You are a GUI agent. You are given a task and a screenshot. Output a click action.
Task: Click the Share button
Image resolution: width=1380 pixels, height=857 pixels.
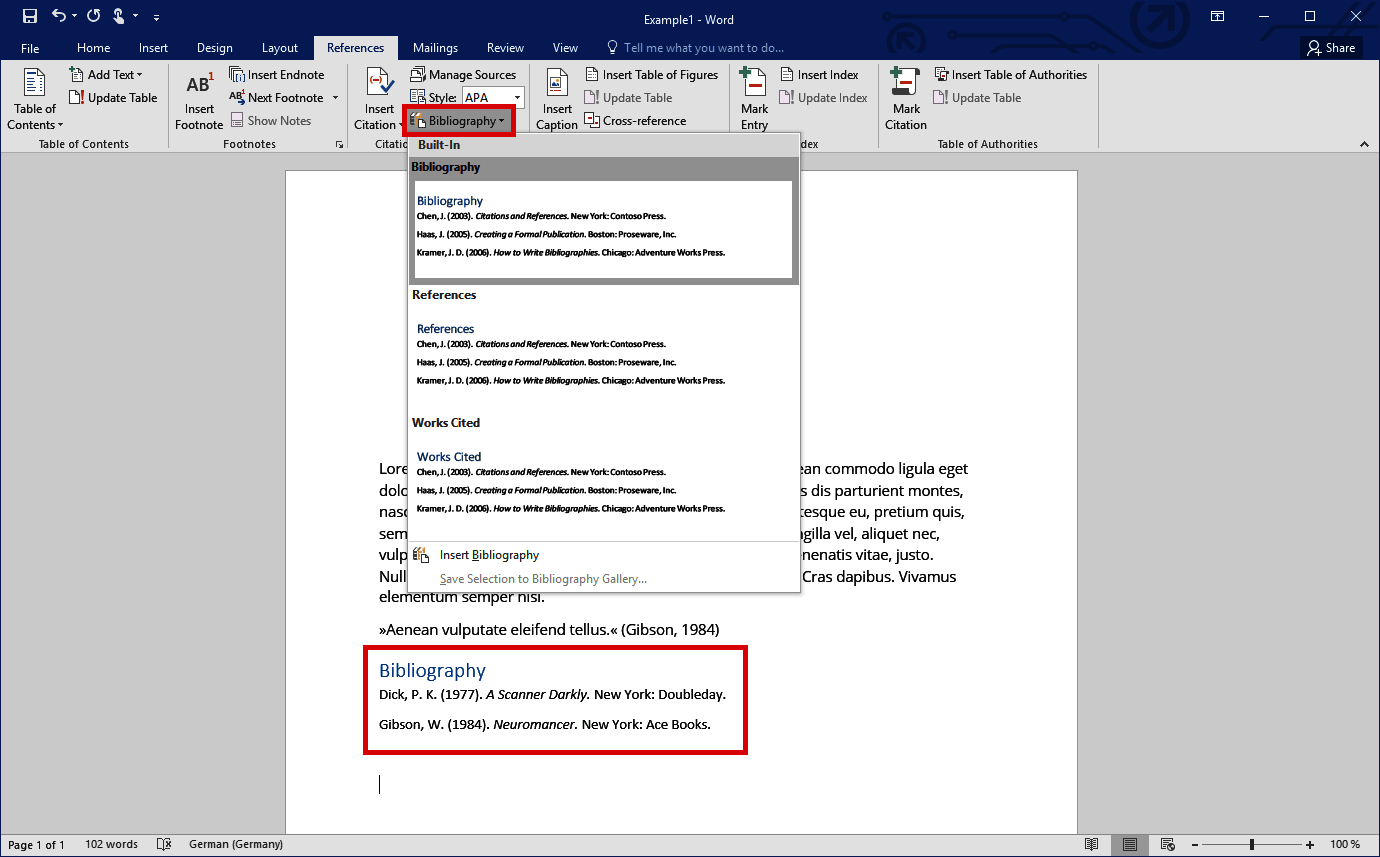[1331, 47]
